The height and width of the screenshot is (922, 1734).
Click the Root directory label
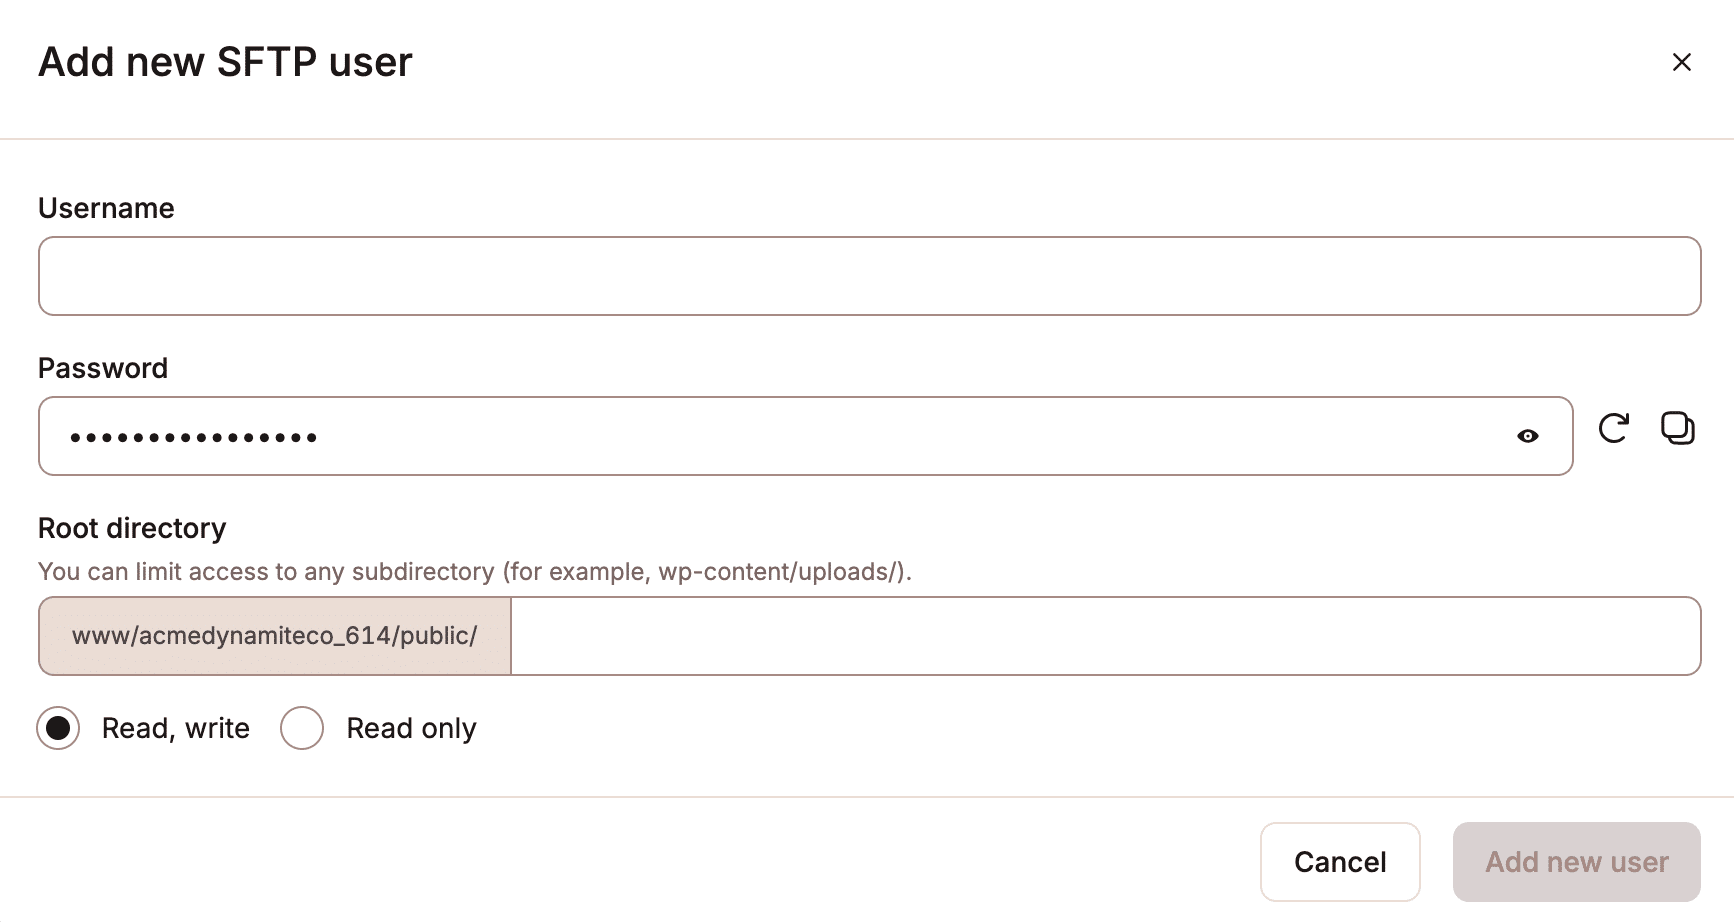tap(132, 527)
